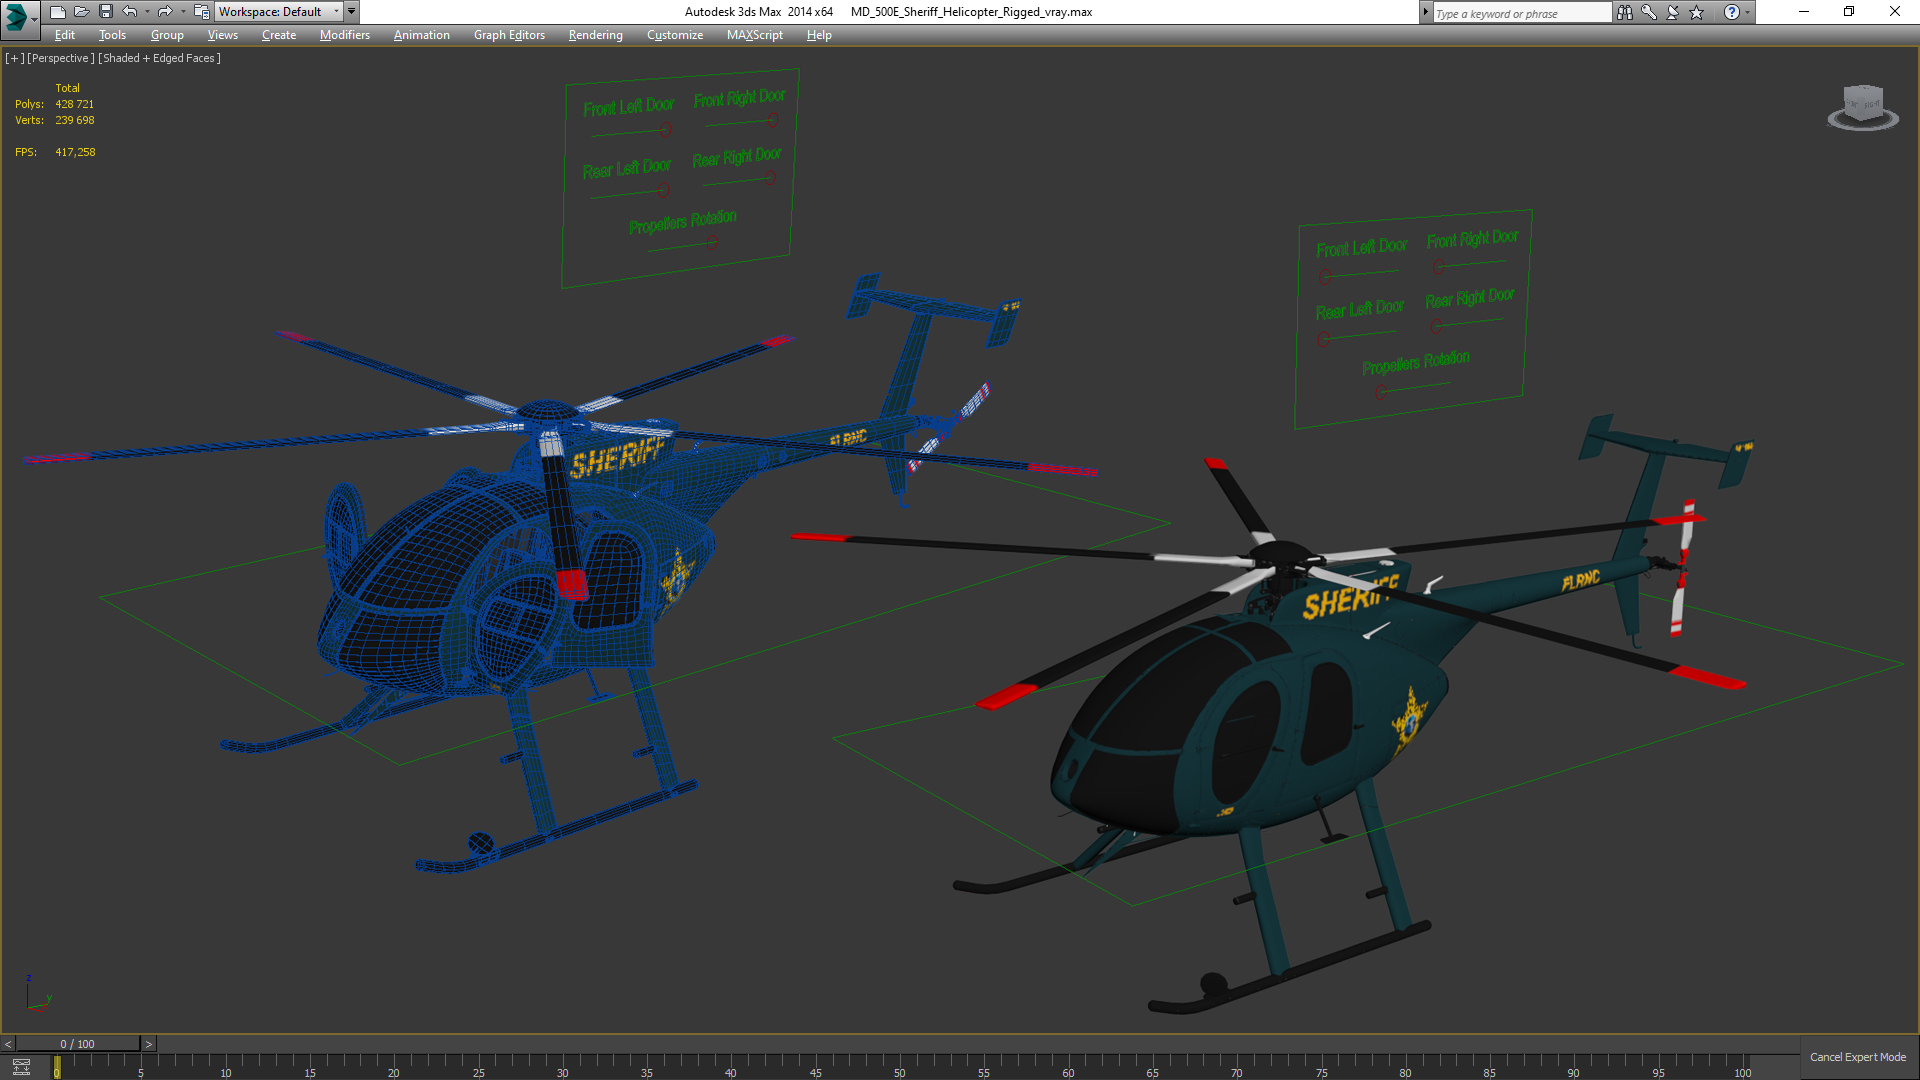Image resolution: width=1920 pixels, height=1080 pixels.
Task: Open the Group menu
Action: click(x=167, y=35)
